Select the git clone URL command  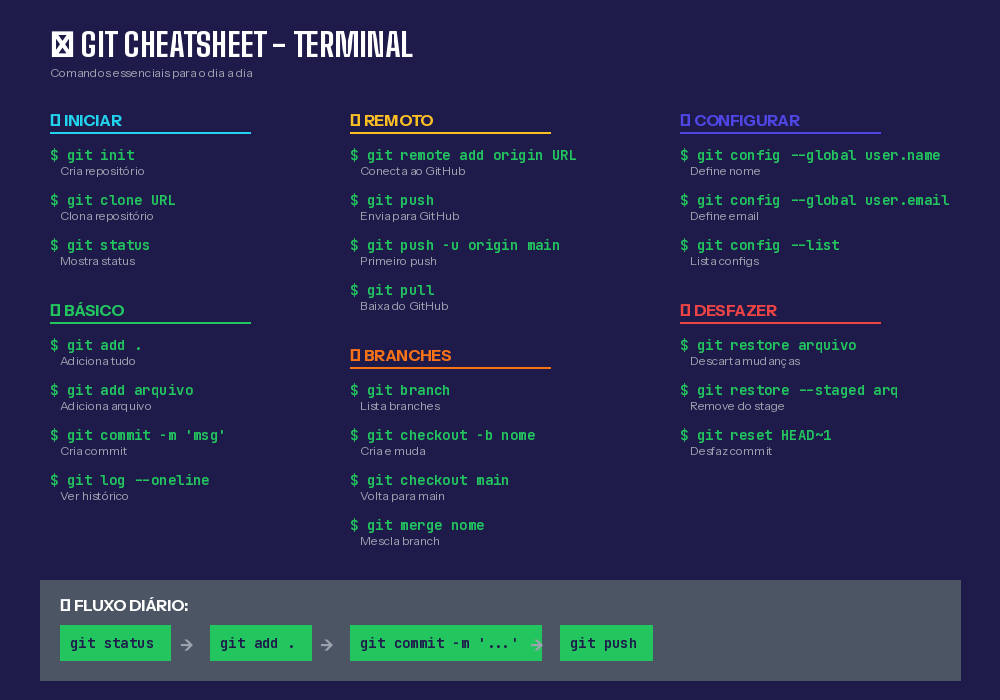113,200
